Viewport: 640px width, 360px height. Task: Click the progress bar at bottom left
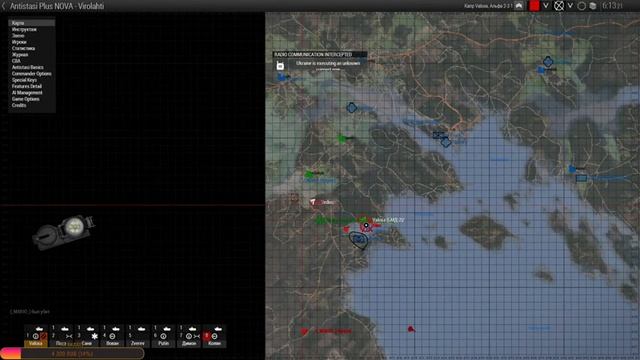click(x=72, y=353)
